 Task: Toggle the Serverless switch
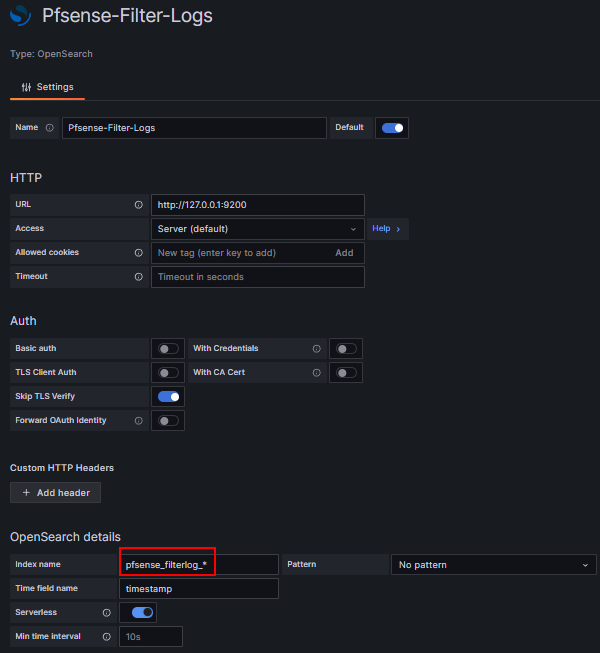[x=142, y=612]
